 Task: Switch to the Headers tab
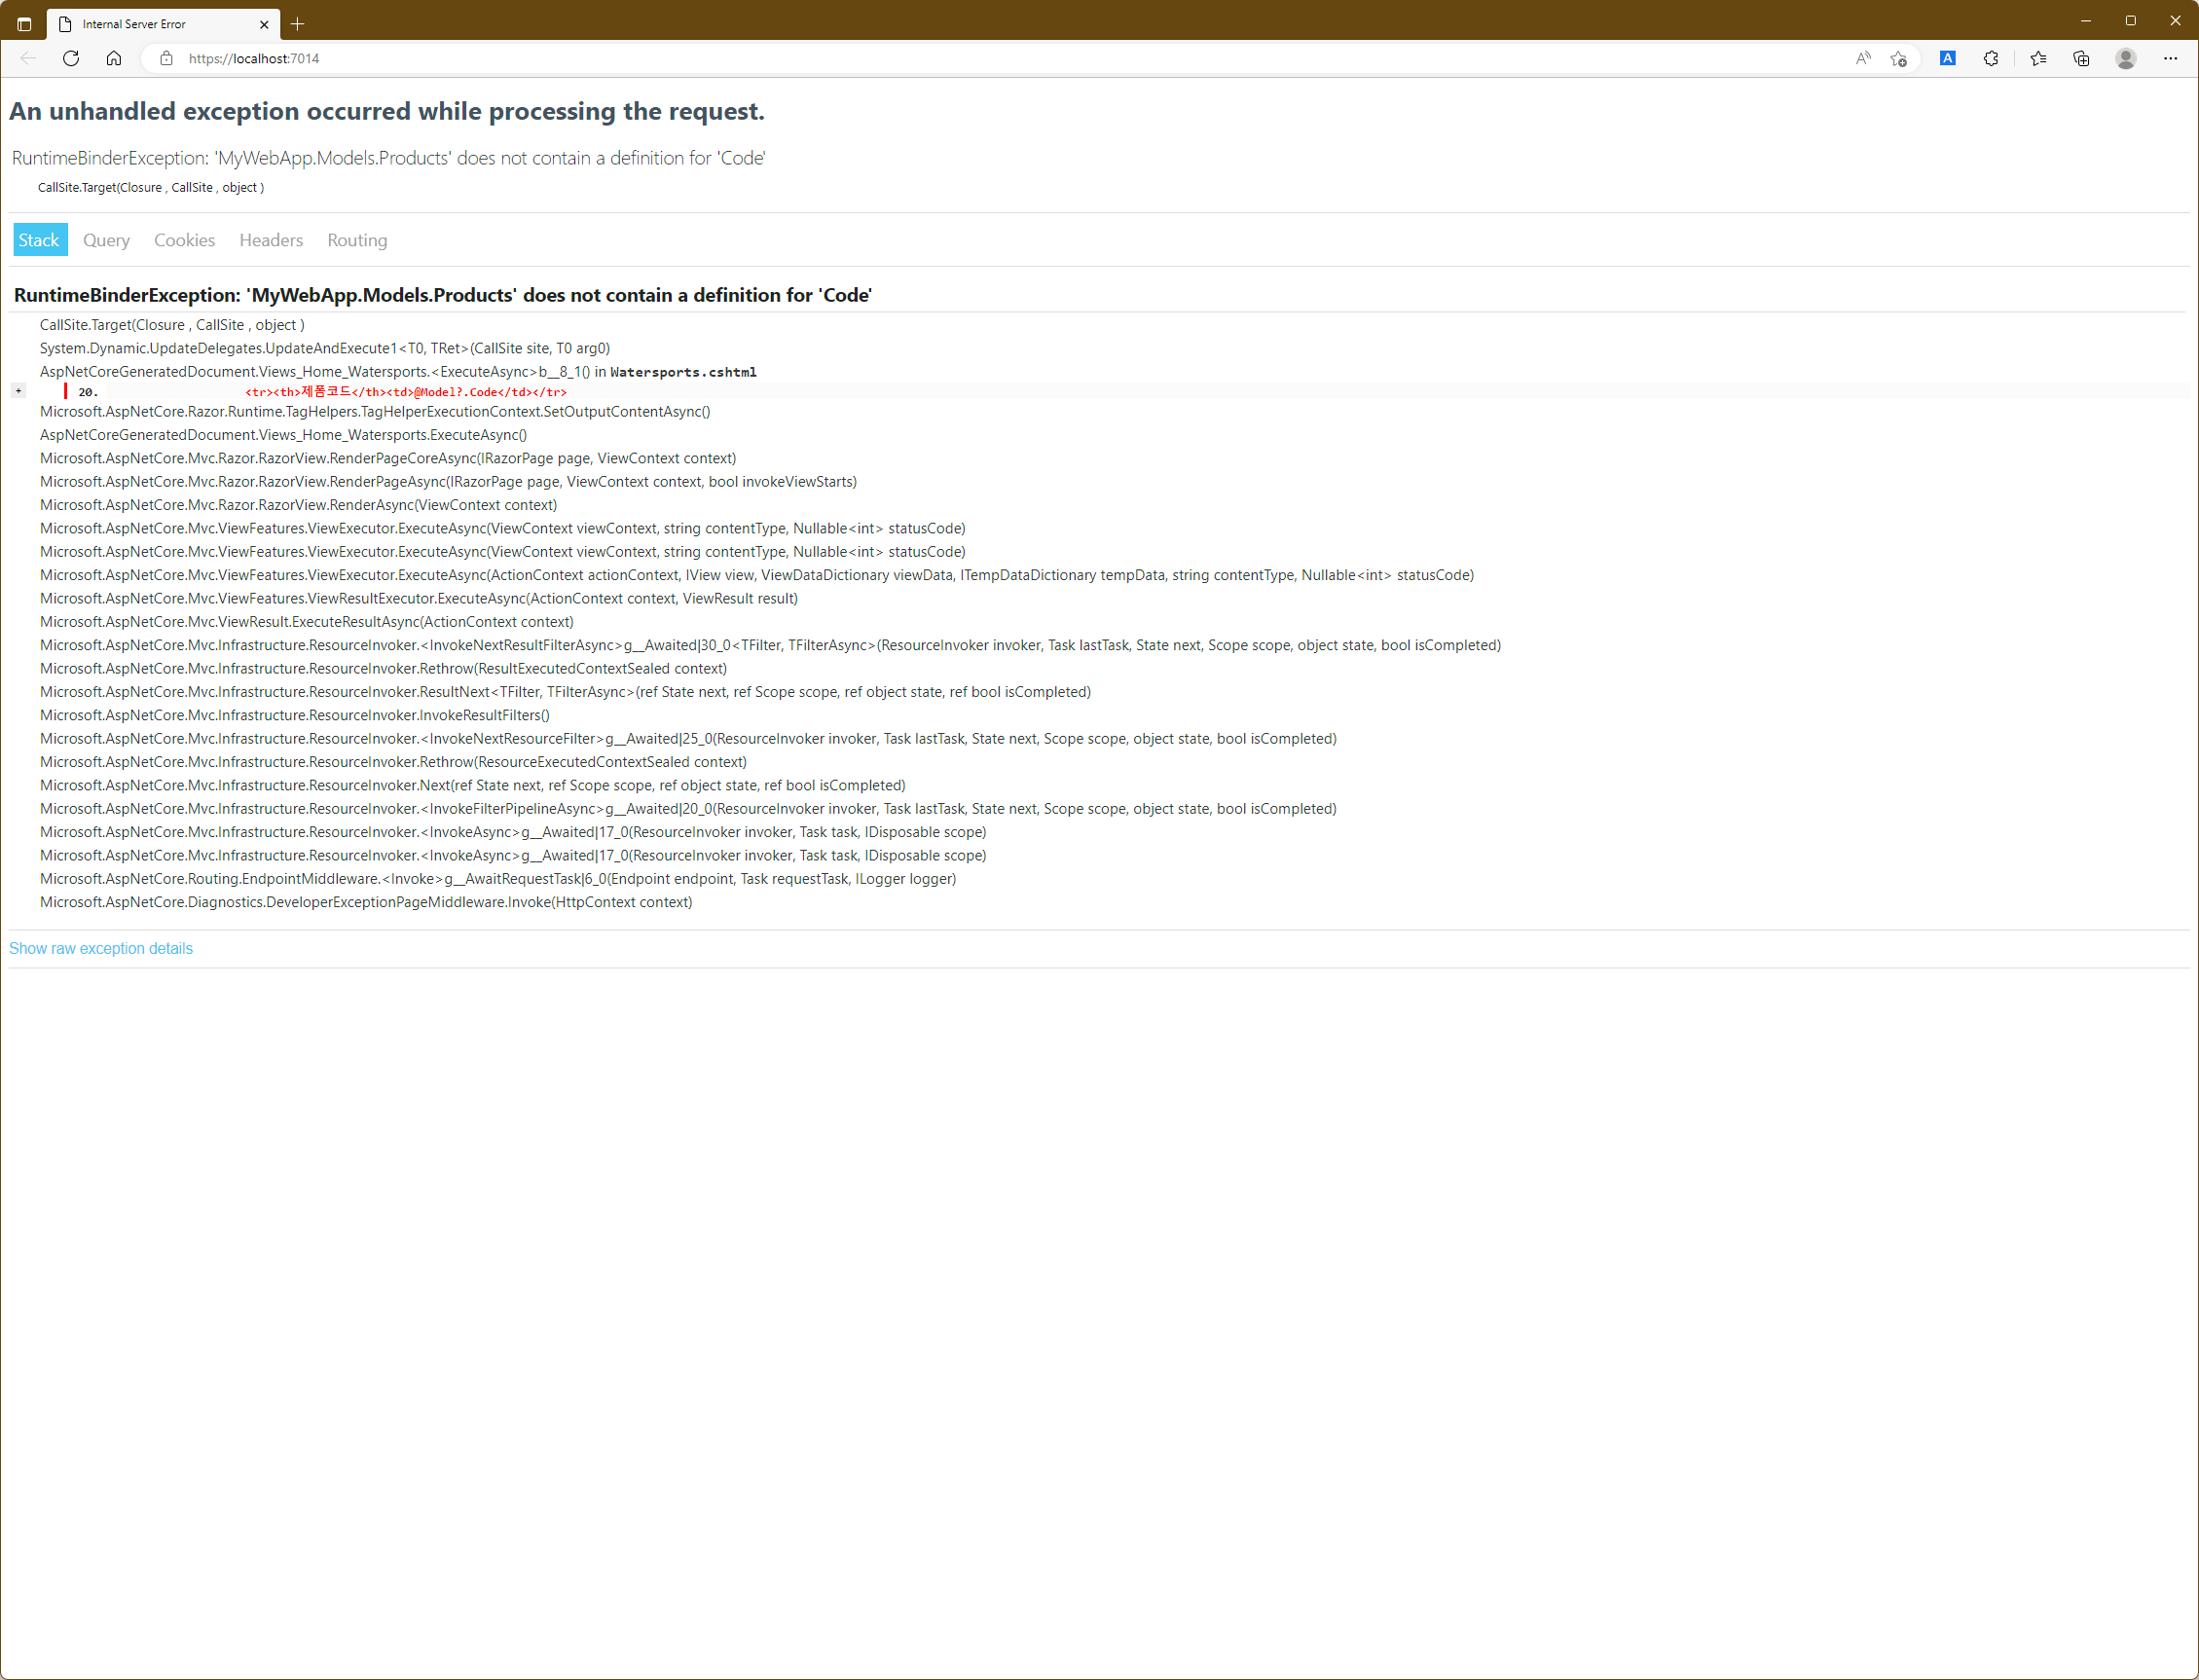pos(271,240)
